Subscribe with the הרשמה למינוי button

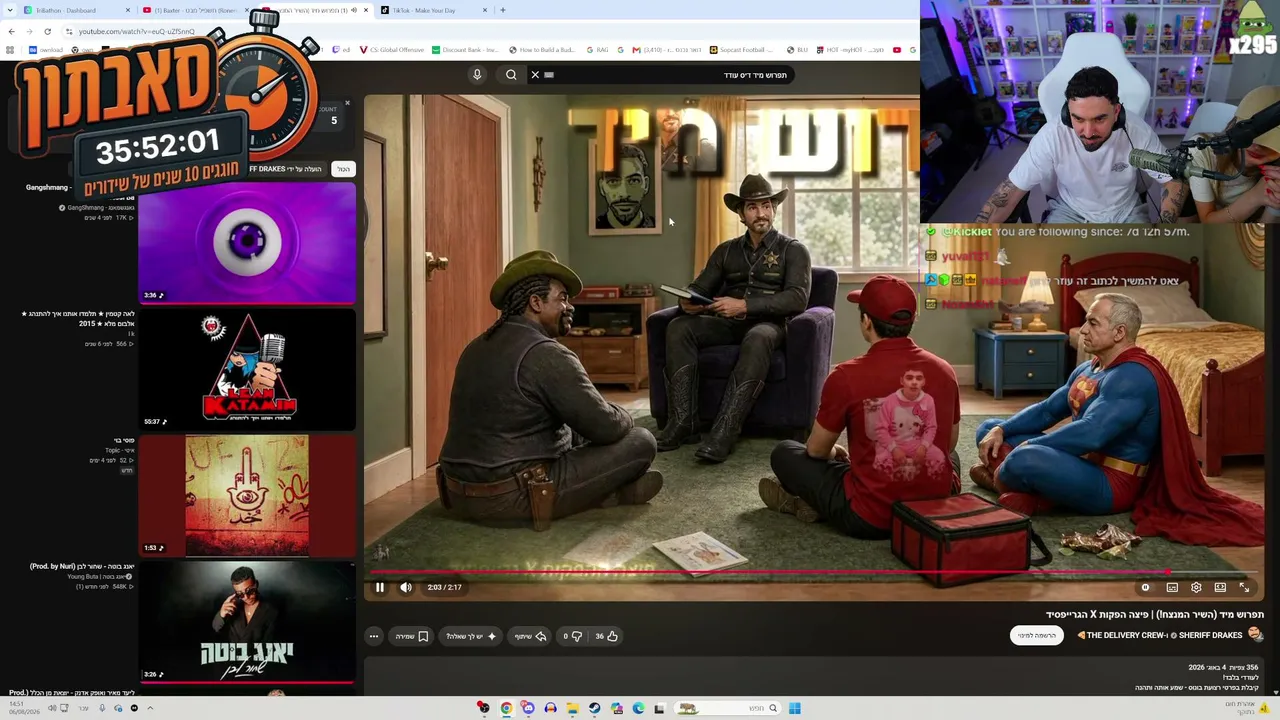1037,635
